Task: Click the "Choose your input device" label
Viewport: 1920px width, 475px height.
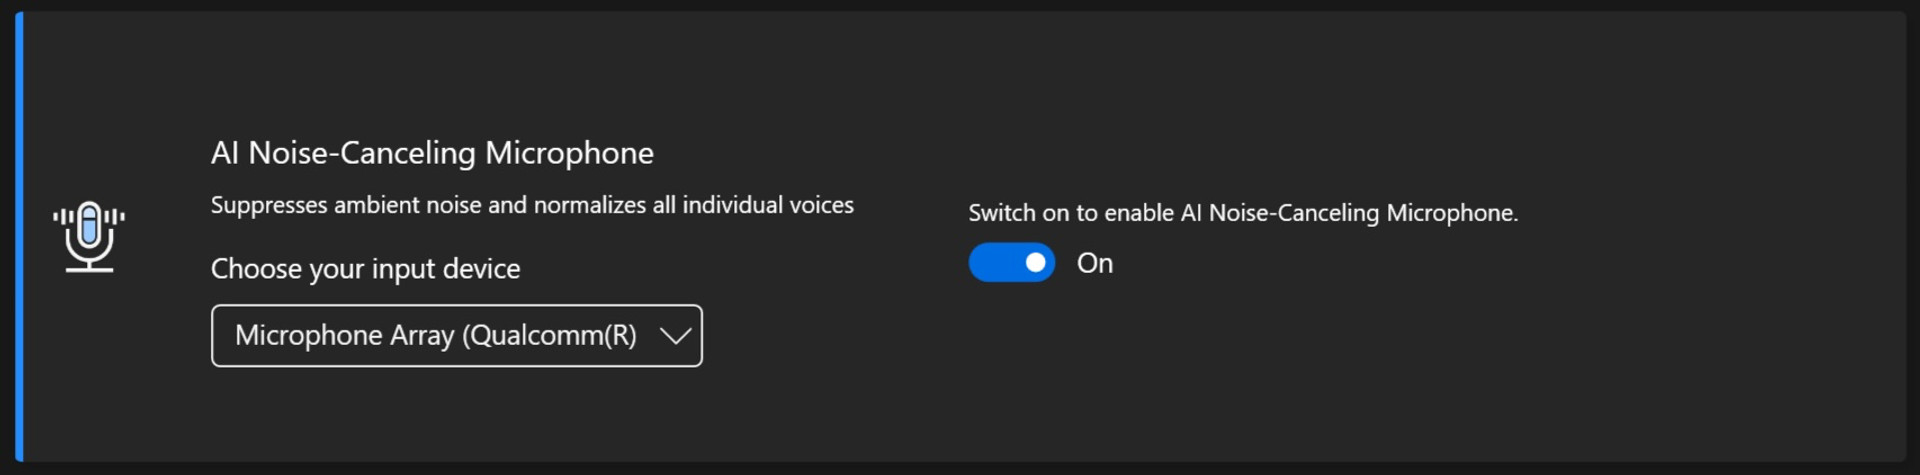Action: click(365, 269)
